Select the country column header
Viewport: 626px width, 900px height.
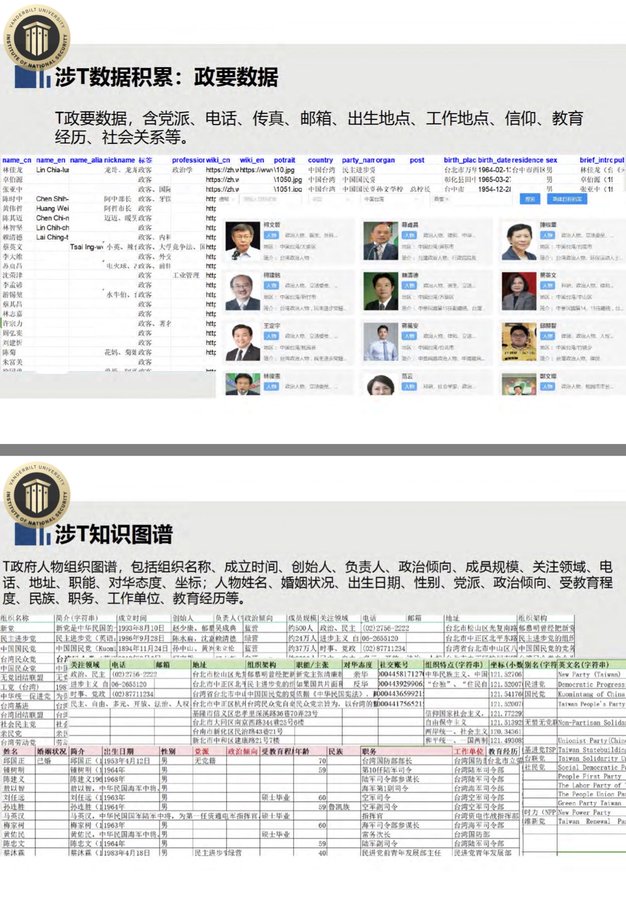[x=320, y=160]
